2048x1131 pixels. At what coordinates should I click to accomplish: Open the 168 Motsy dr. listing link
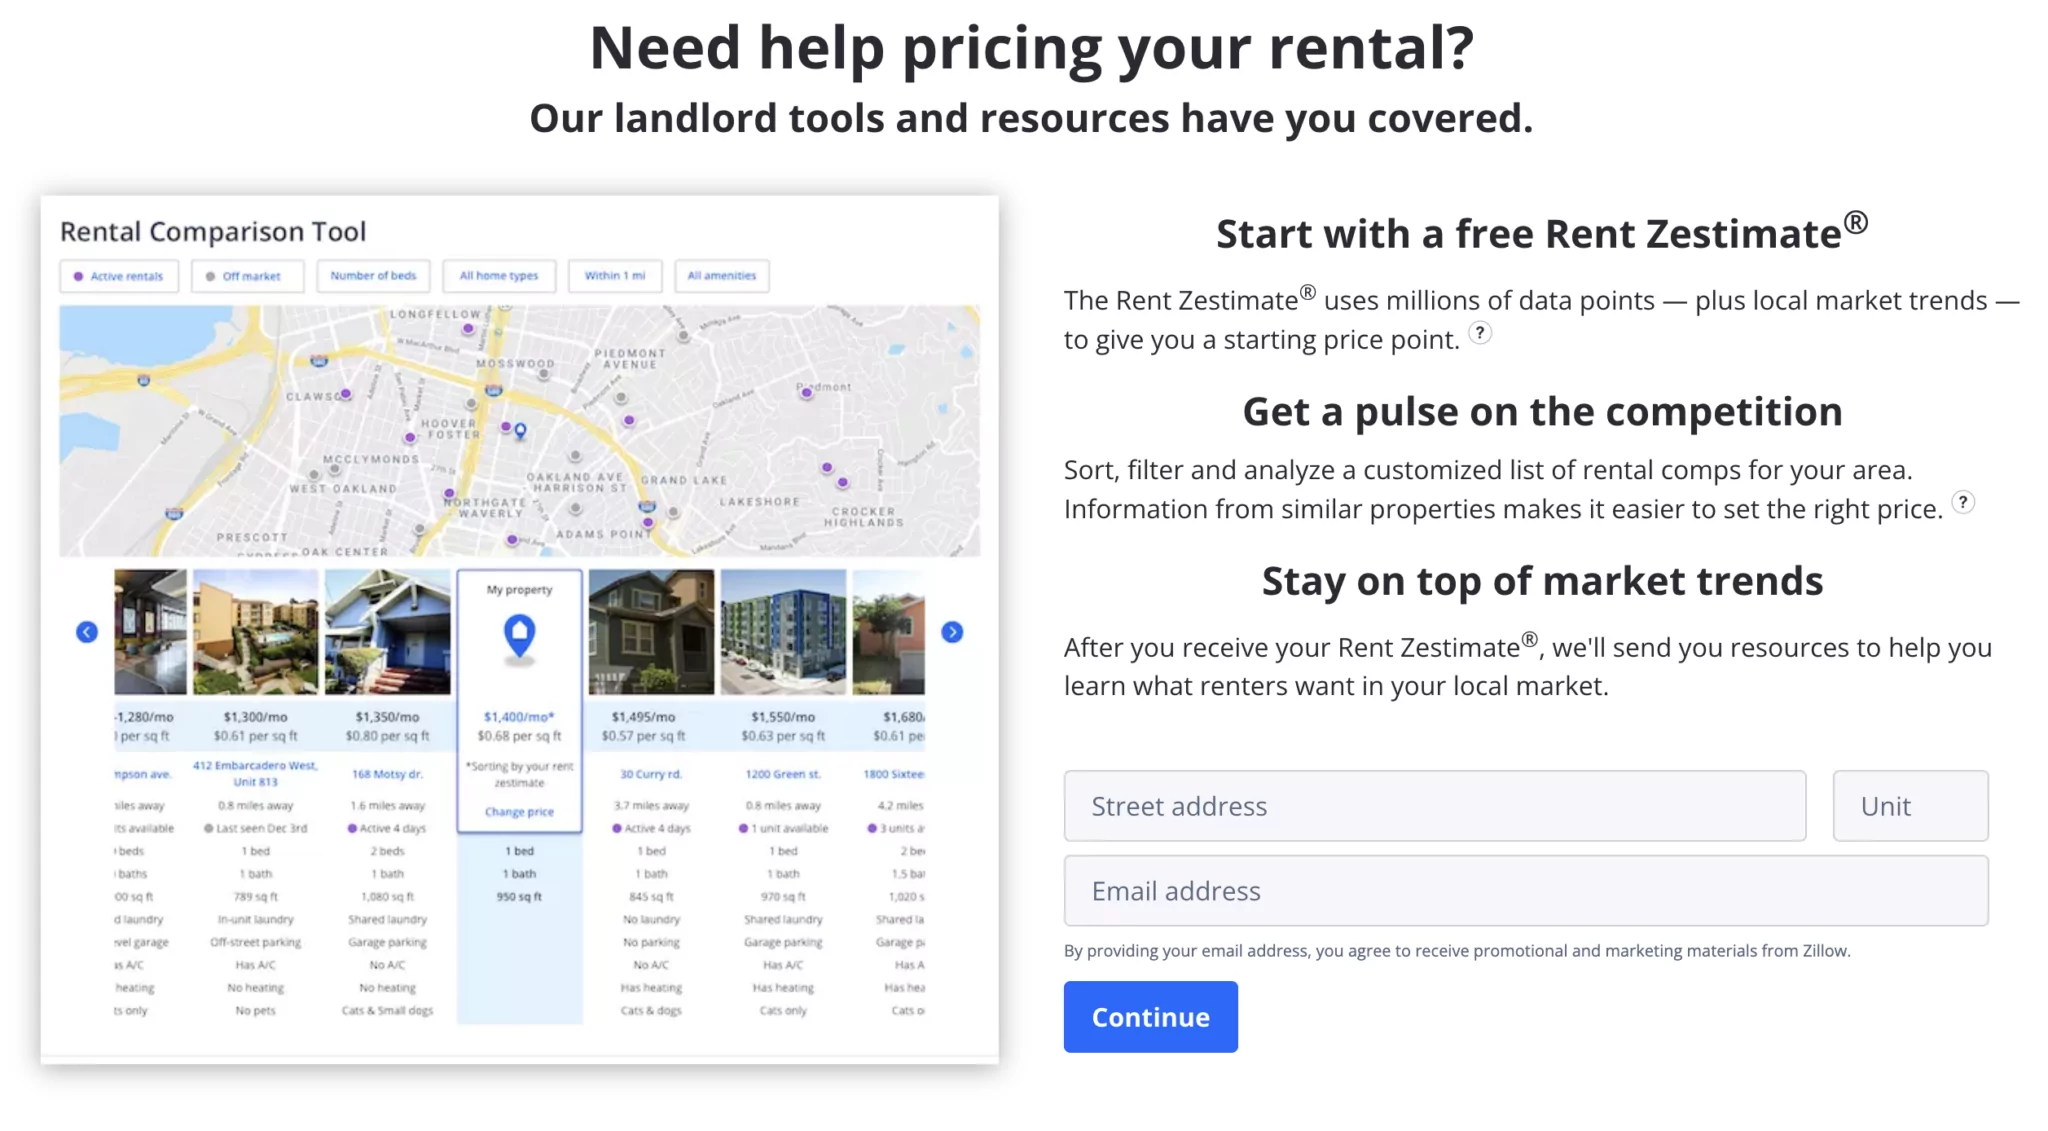[x=387, y=774]
